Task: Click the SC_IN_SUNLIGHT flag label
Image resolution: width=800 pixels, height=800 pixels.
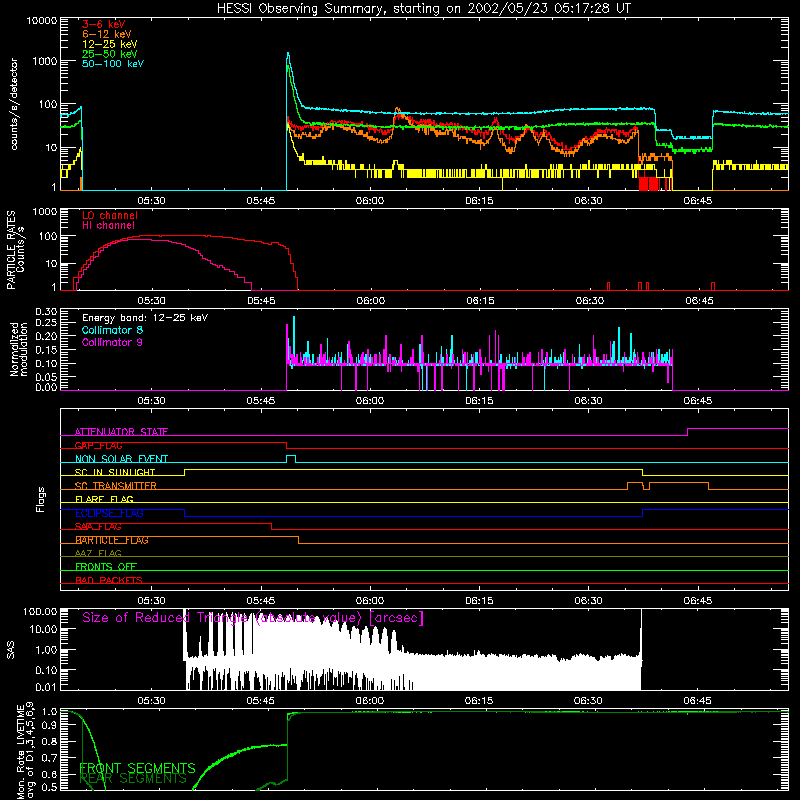Action: tap(115, 472)
